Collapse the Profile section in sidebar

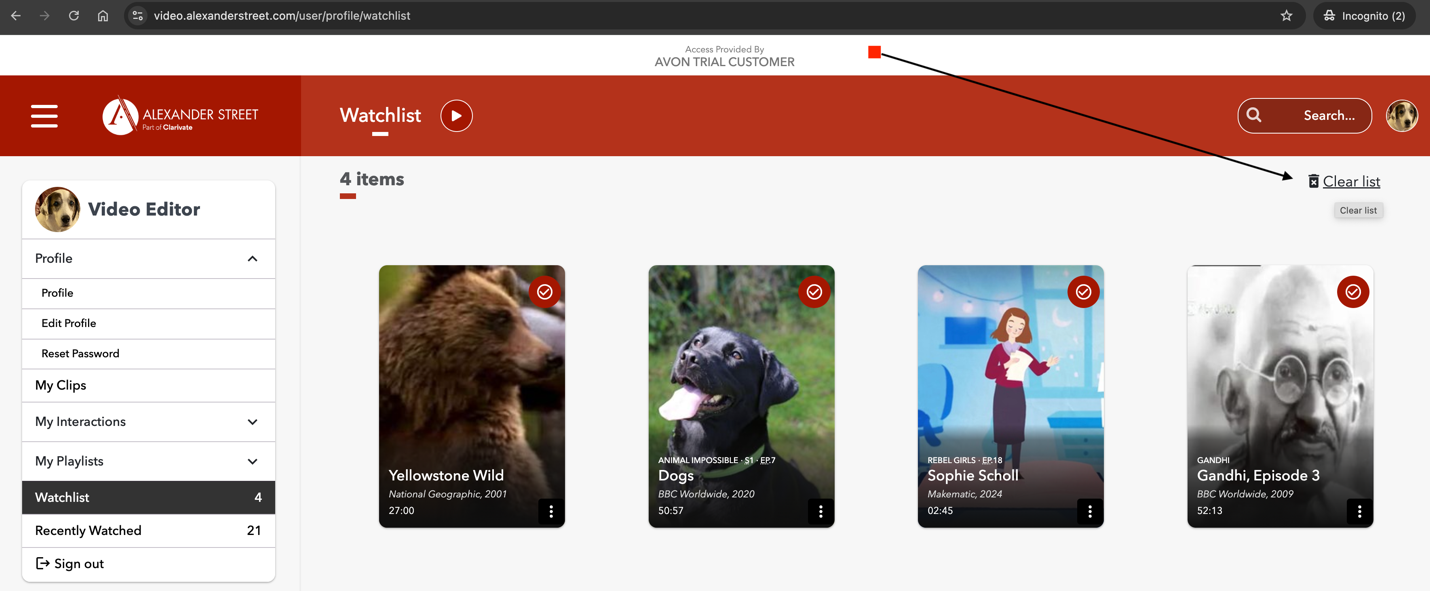click(252, 259)
